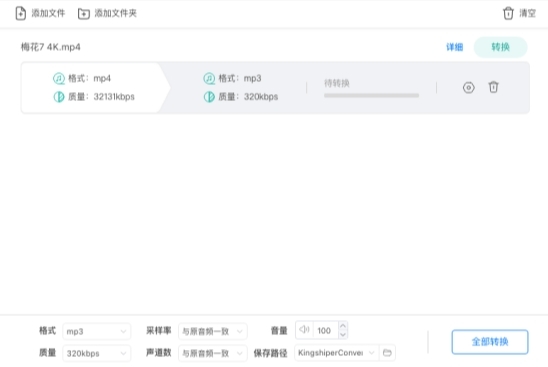
Task: Click the 添加文件夹 folder icon
Action: [84, 14]
